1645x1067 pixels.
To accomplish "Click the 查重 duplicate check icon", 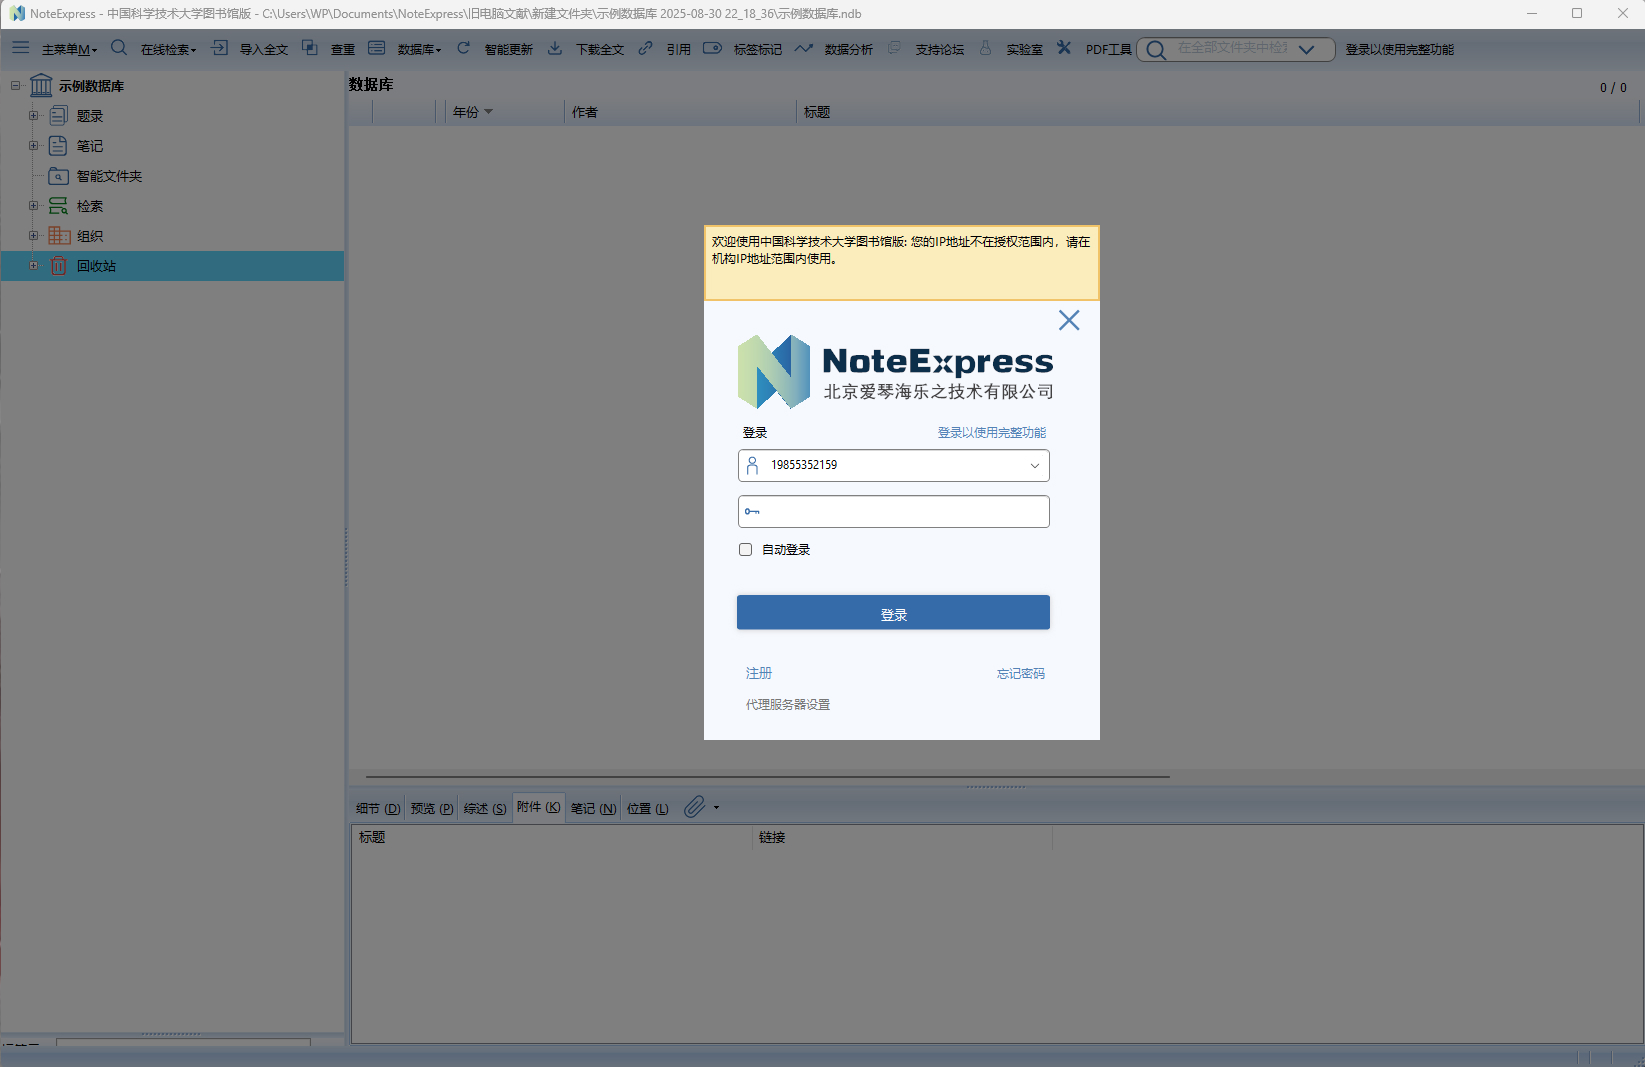I will tap(310, 48).
